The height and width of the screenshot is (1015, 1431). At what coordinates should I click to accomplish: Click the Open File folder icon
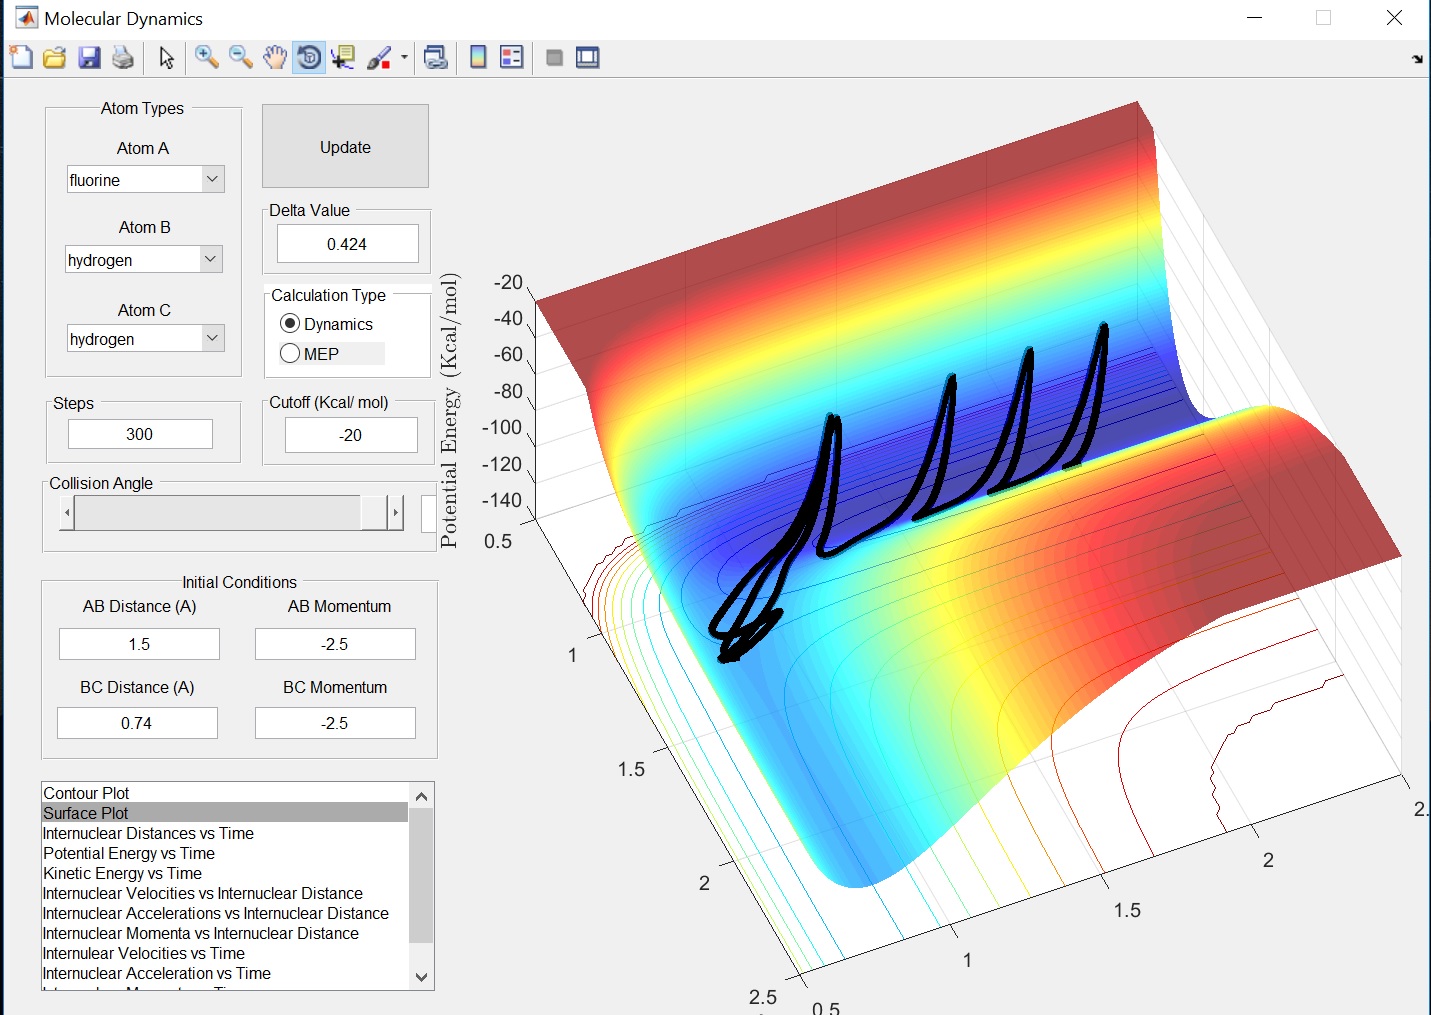coord(55,58)
